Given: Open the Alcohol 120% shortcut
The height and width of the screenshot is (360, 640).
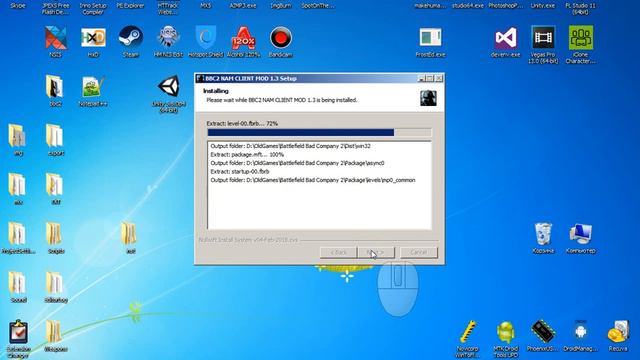Looking at the screenshot, I should tap(243, 39).
